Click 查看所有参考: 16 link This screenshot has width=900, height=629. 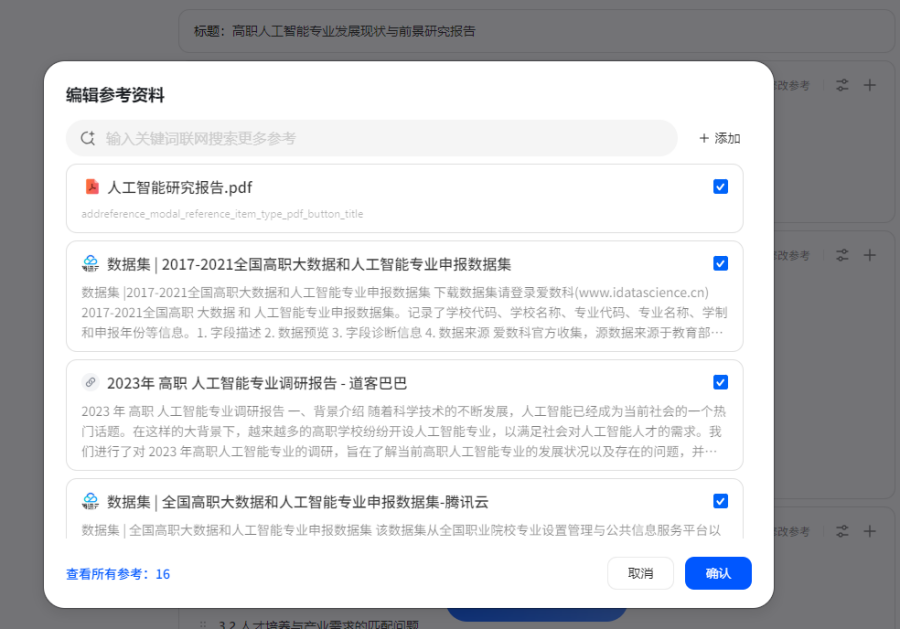click(118, 574)
